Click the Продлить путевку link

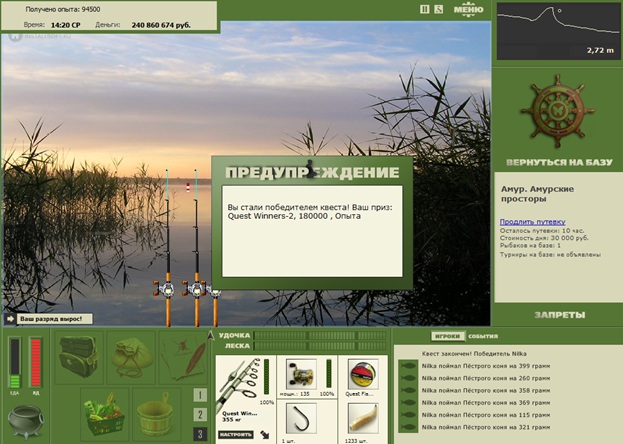[532, 222]
